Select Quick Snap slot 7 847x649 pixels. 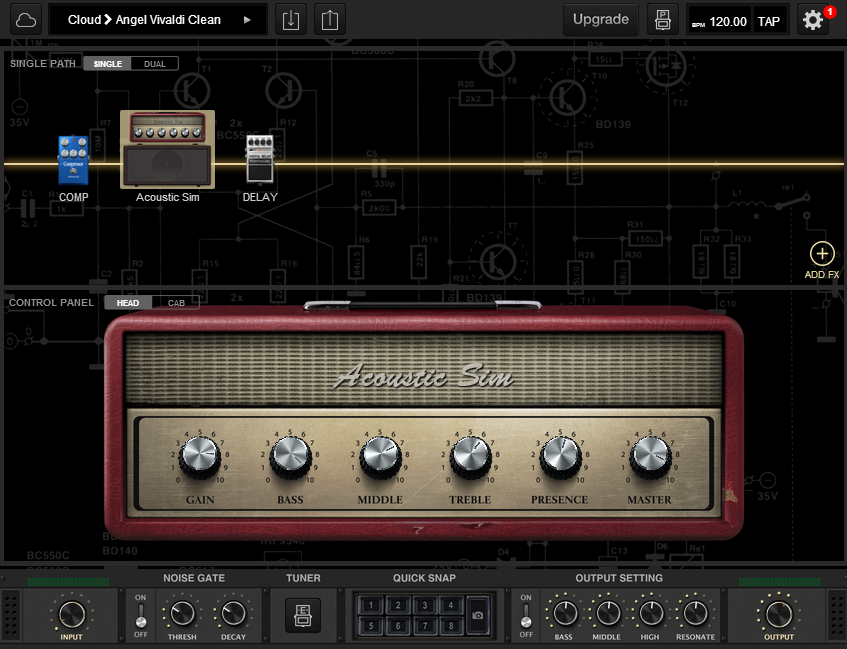[x=425, y=626]
